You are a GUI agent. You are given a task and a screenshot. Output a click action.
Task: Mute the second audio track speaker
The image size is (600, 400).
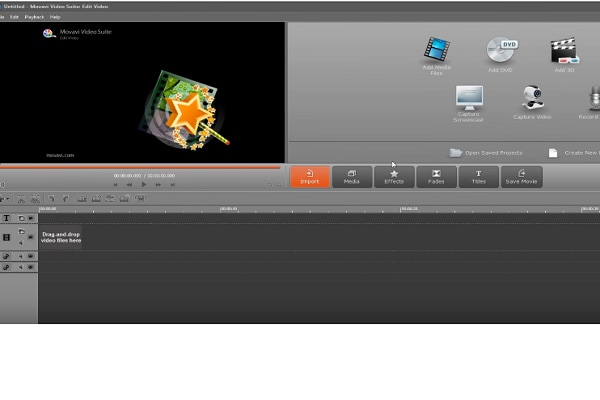(x=20, y=267)
